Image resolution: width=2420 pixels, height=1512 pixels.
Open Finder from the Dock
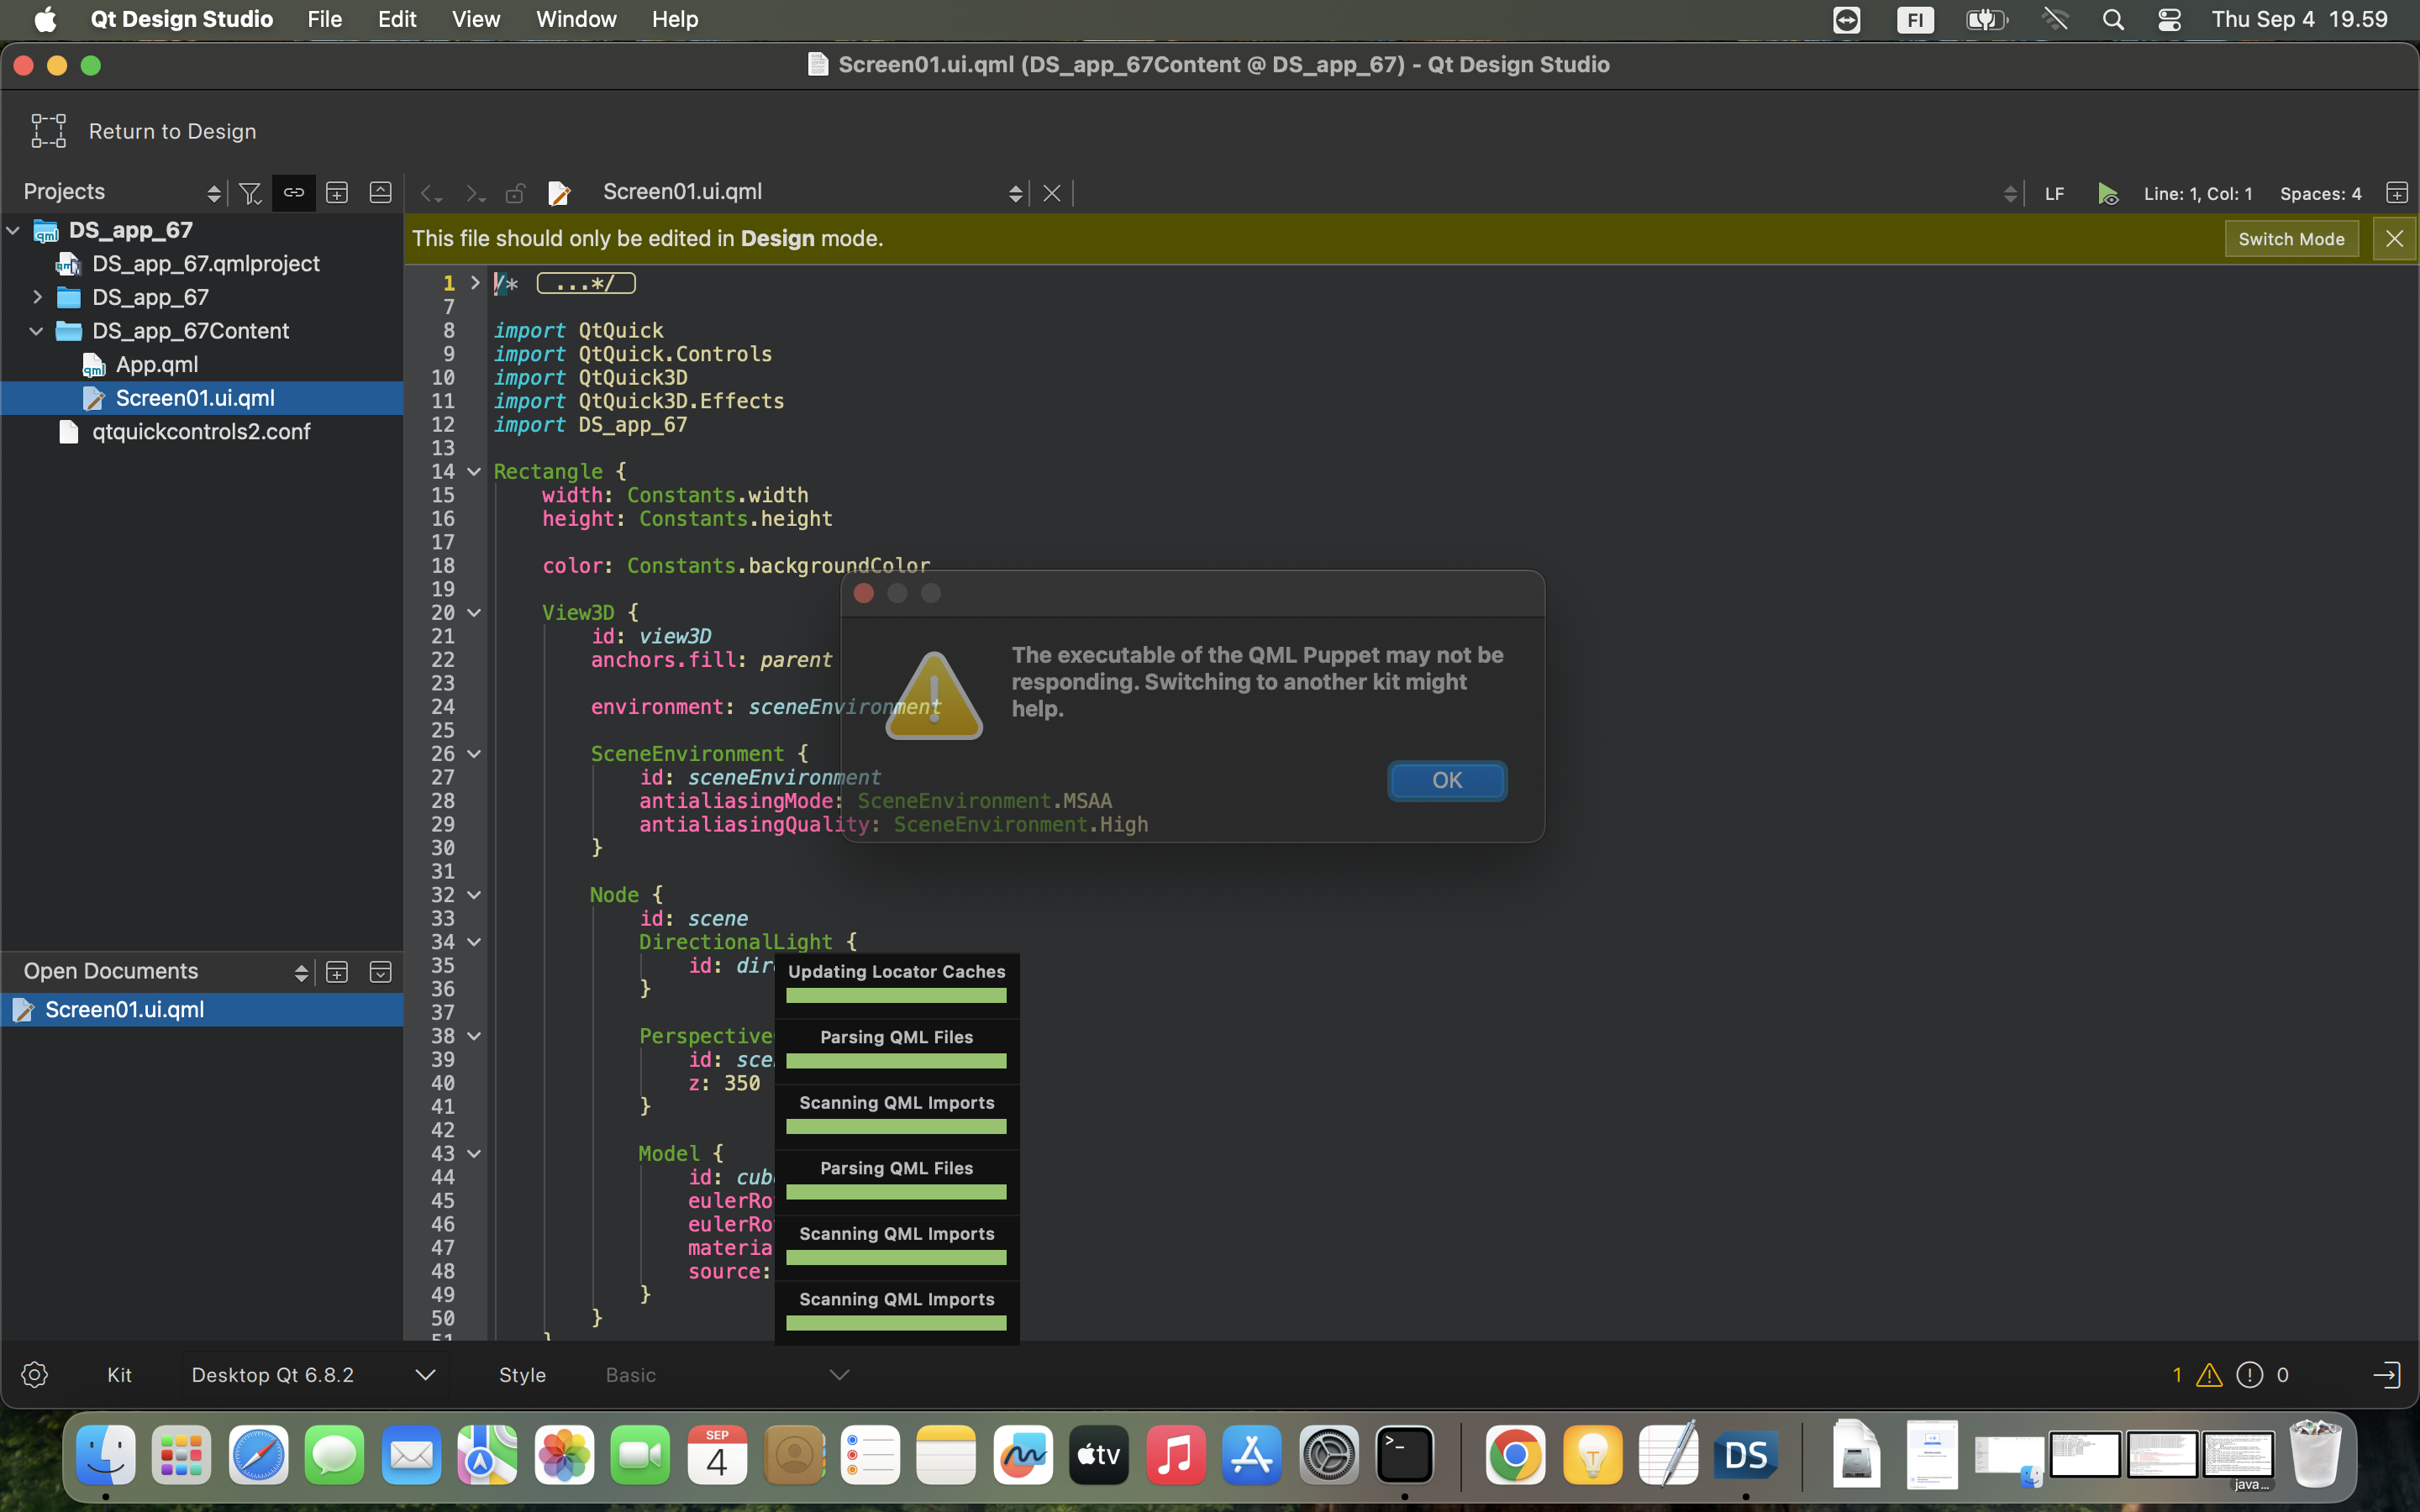(106, 1455)
